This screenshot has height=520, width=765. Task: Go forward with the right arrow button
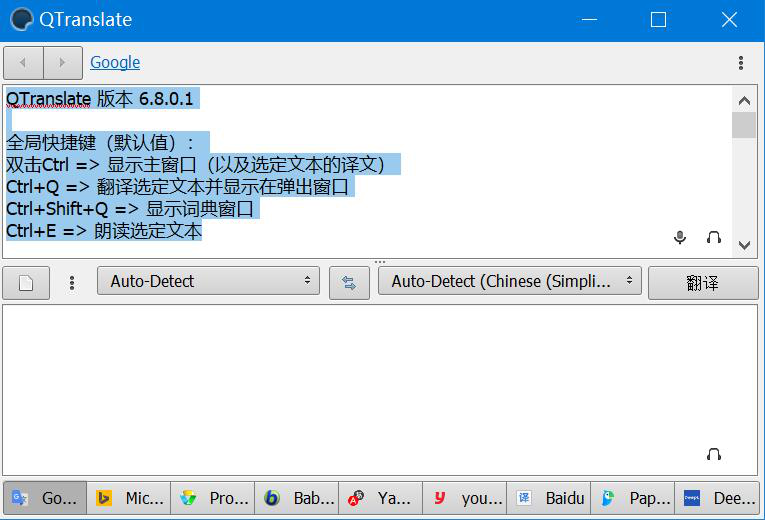coord(63,63)
